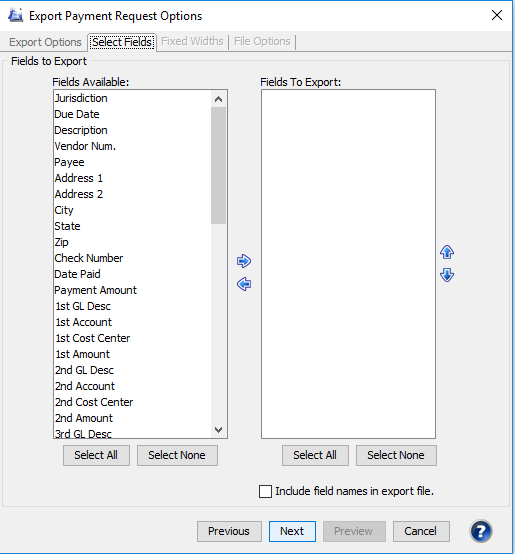Image resolution: width=515 pixels, height=554 pixels.
Task: Open the Select Fields tab
Action: 122,42
